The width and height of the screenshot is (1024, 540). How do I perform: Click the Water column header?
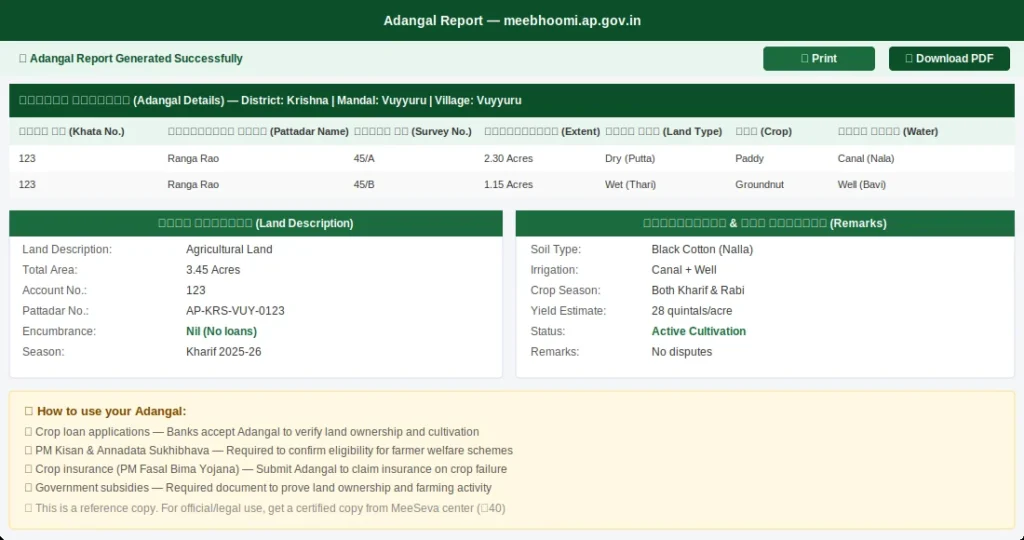[888, 131]
